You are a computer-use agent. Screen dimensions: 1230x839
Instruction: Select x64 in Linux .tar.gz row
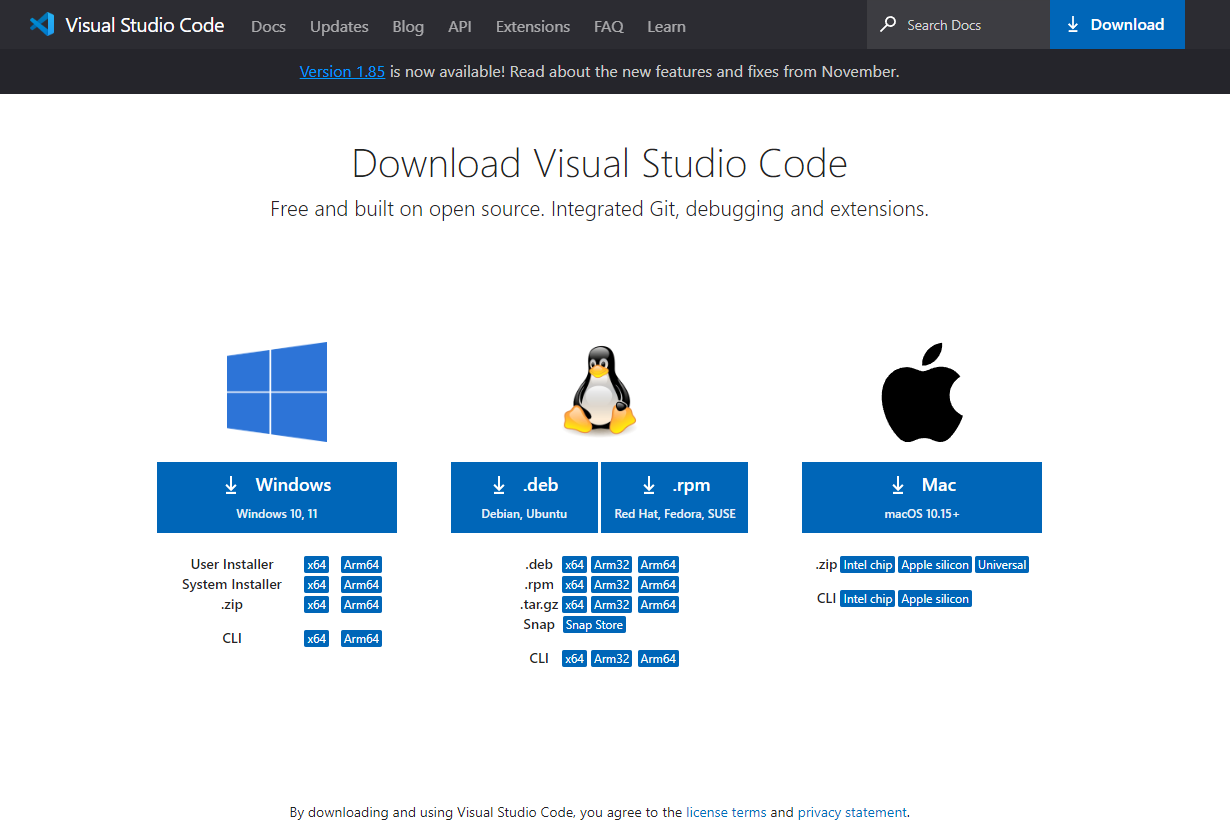(x=575, y=605)
